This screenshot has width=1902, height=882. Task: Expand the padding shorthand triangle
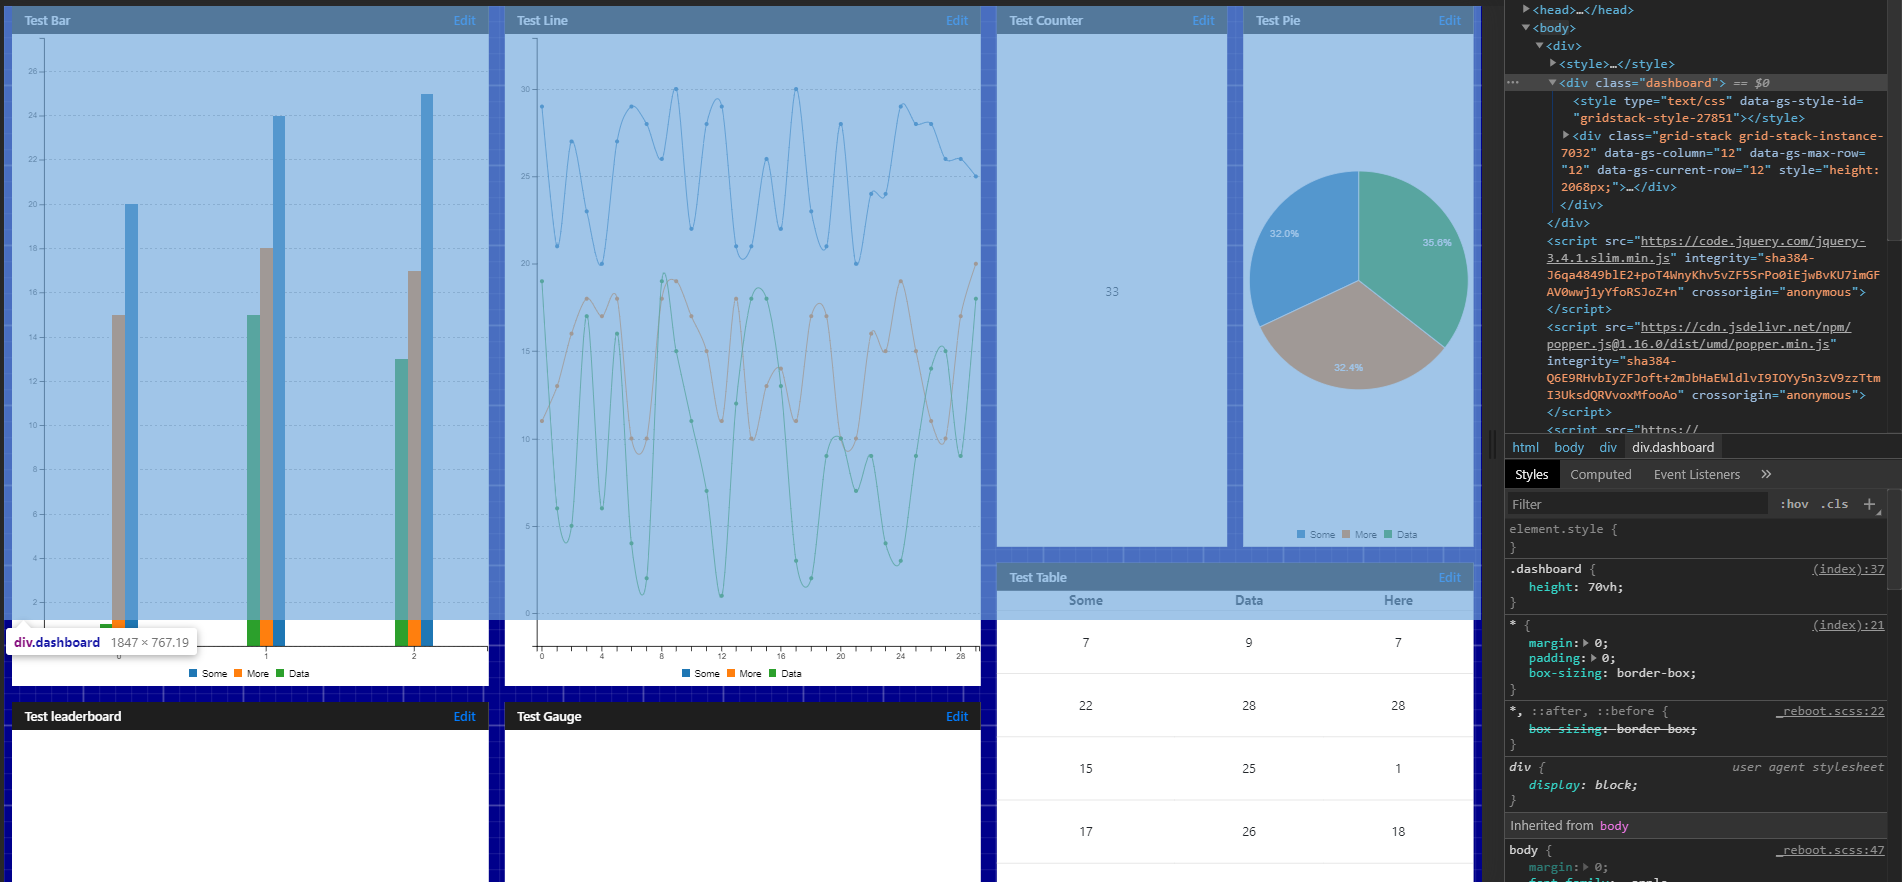pos(1594,658)
